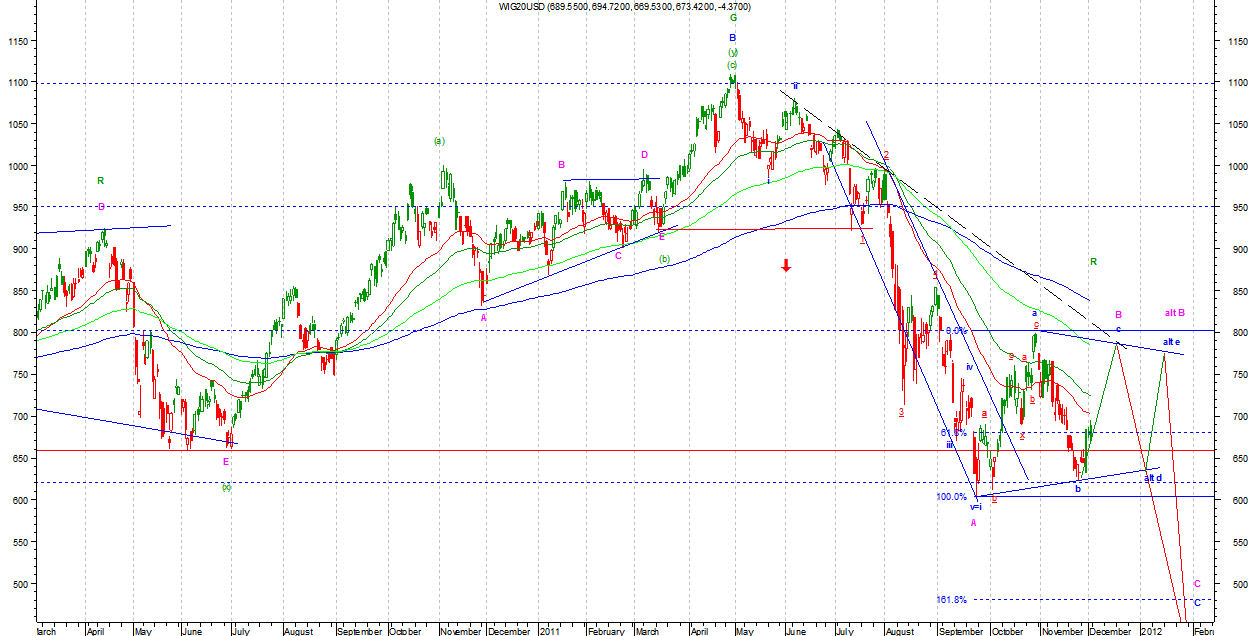The image size is (1250, 636).
Task: Click the green '(a)' wave label
Action: (439, 141)
